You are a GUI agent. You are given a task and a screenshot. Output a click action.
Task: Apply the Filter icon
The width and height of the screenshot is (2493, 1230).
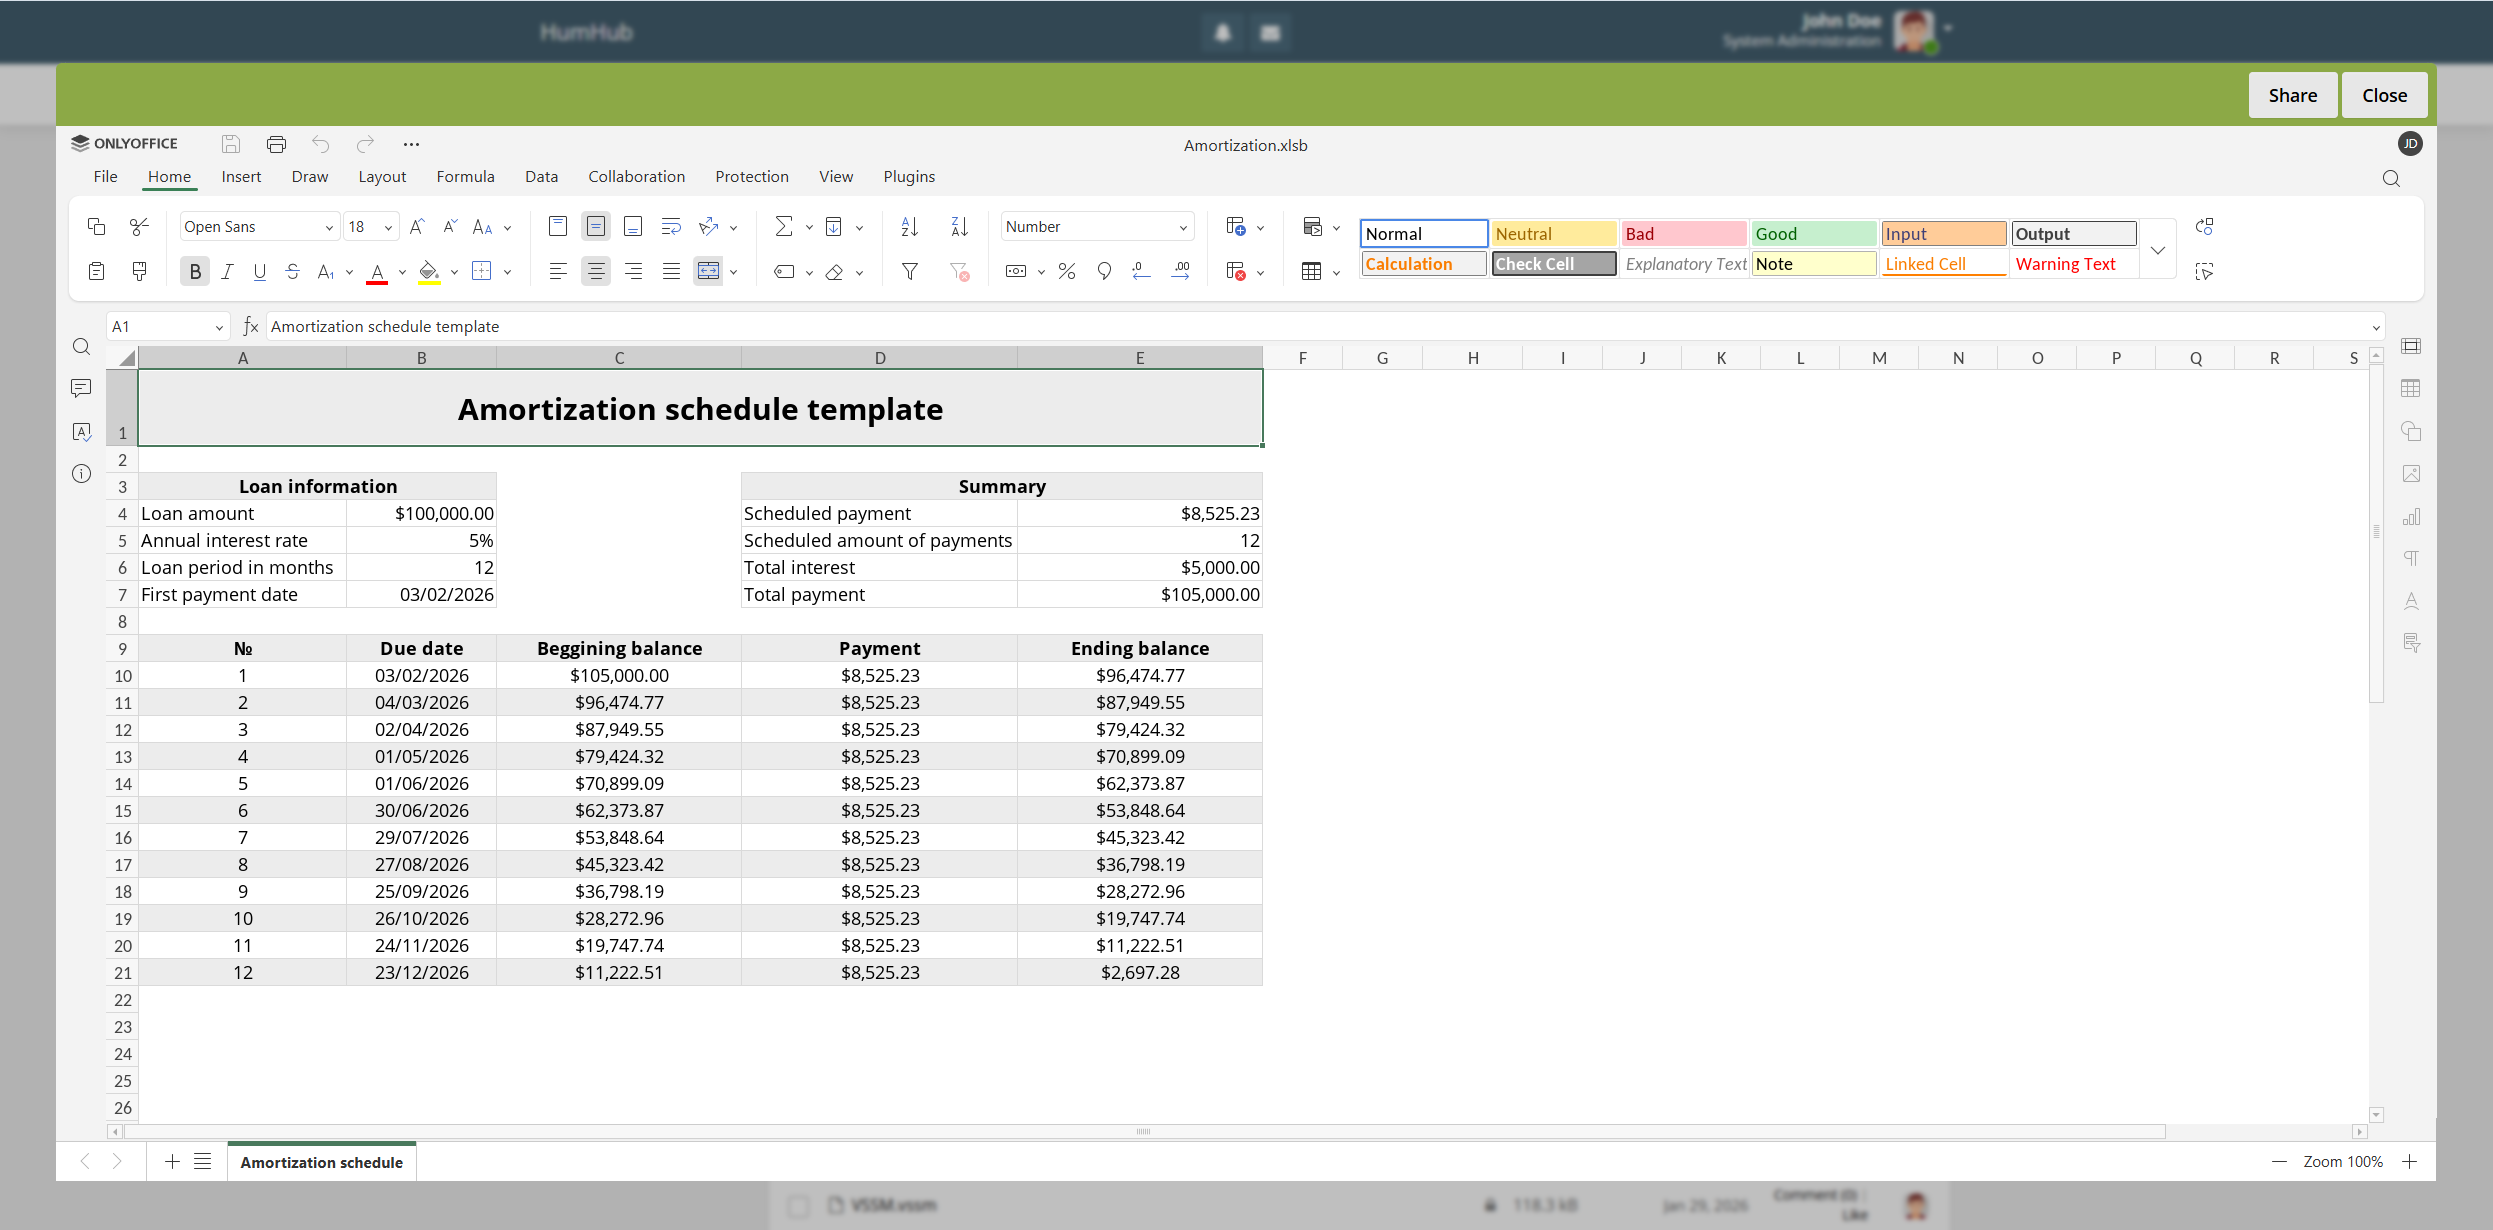908,270
